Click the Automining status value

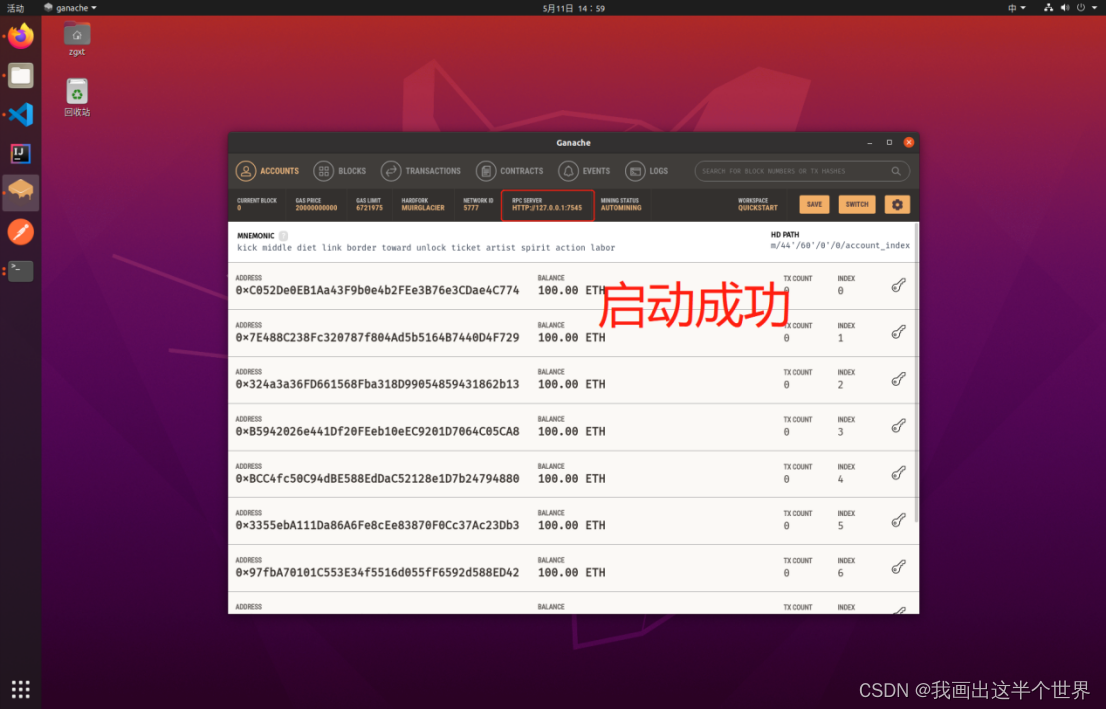tap(621, 208)
